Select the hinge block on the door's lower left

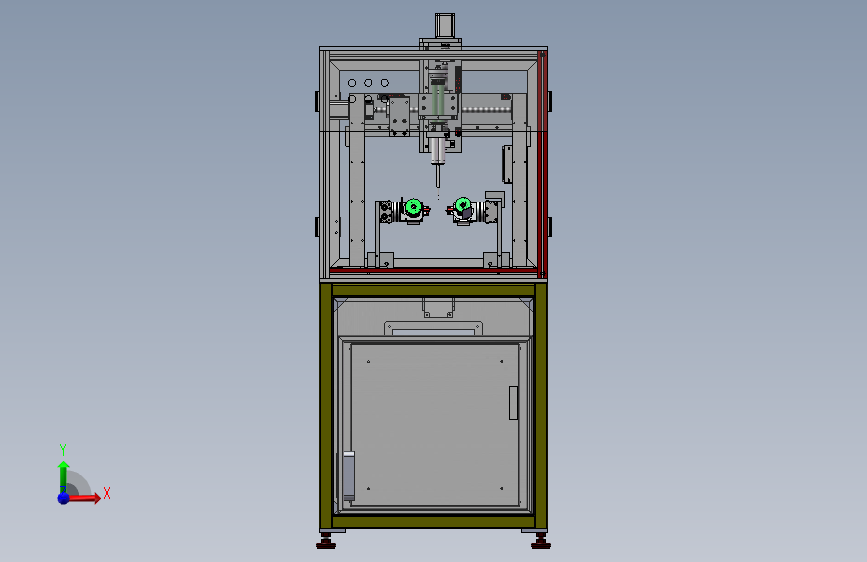point(349,476)
